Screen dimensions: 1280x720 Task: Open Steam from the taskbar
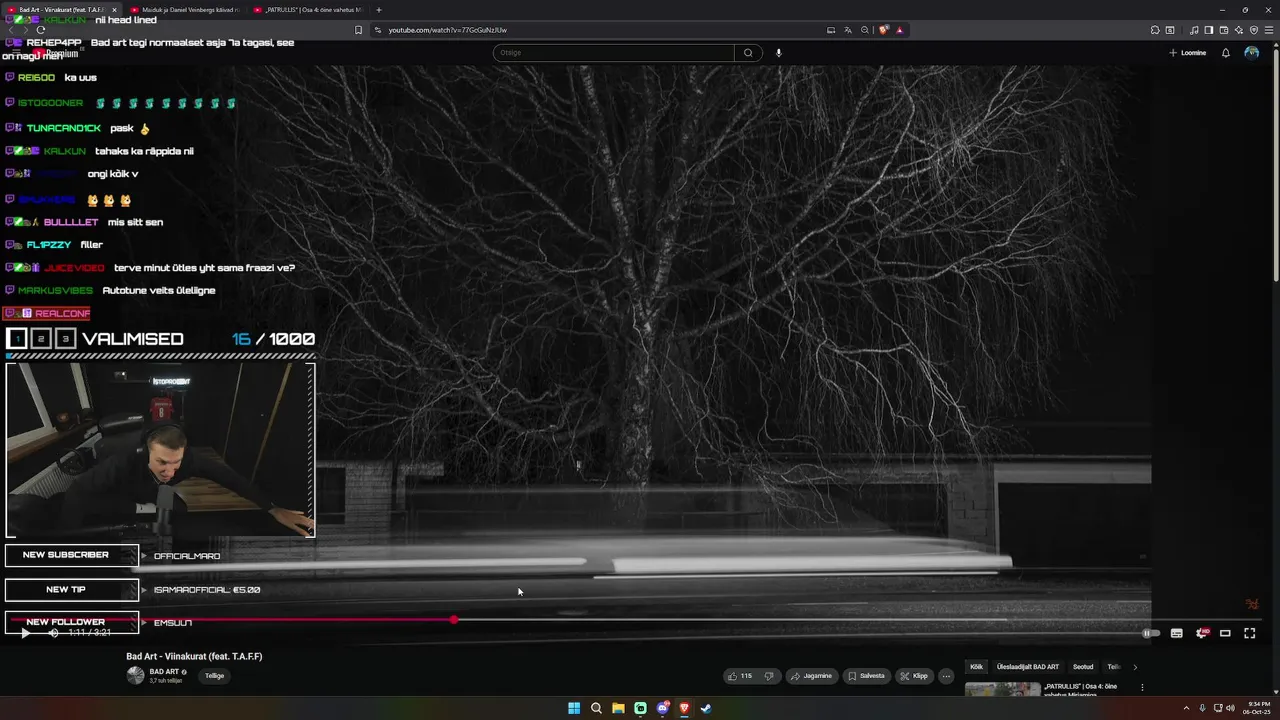coord(706,708)
